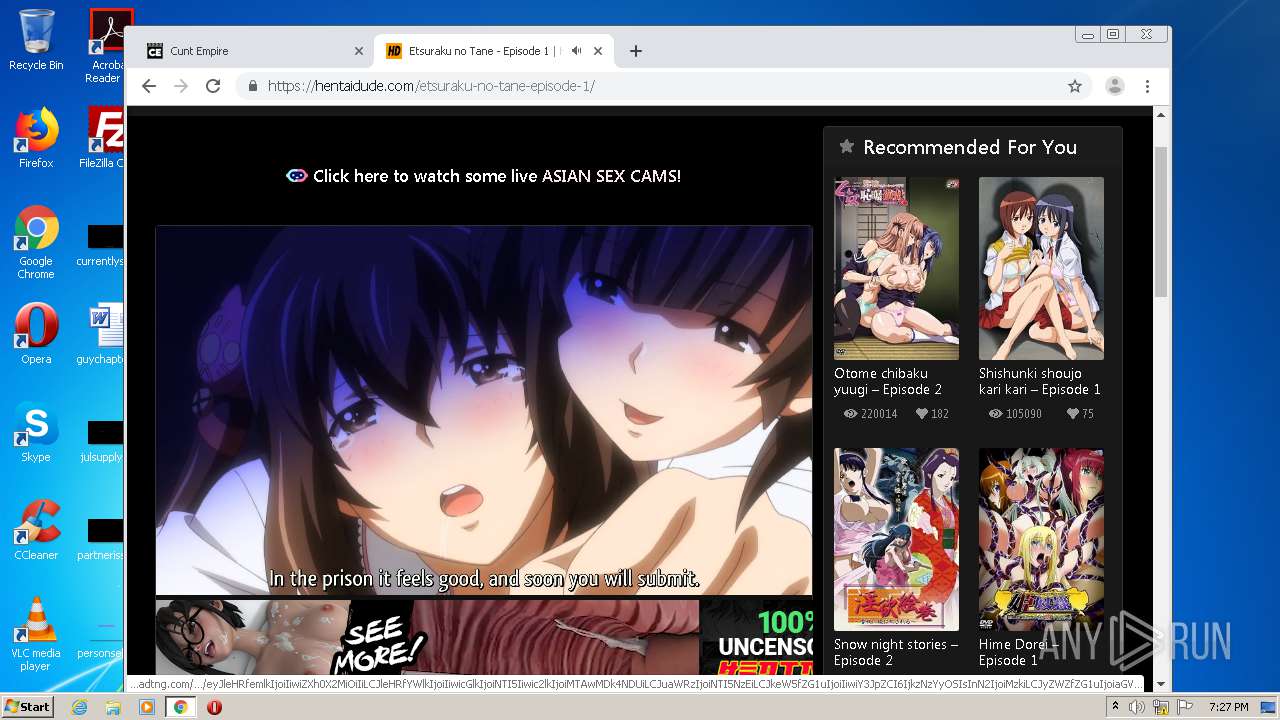Select the Opera desktop icon
The image size is (1280, 720).
(x=36, y=335)
